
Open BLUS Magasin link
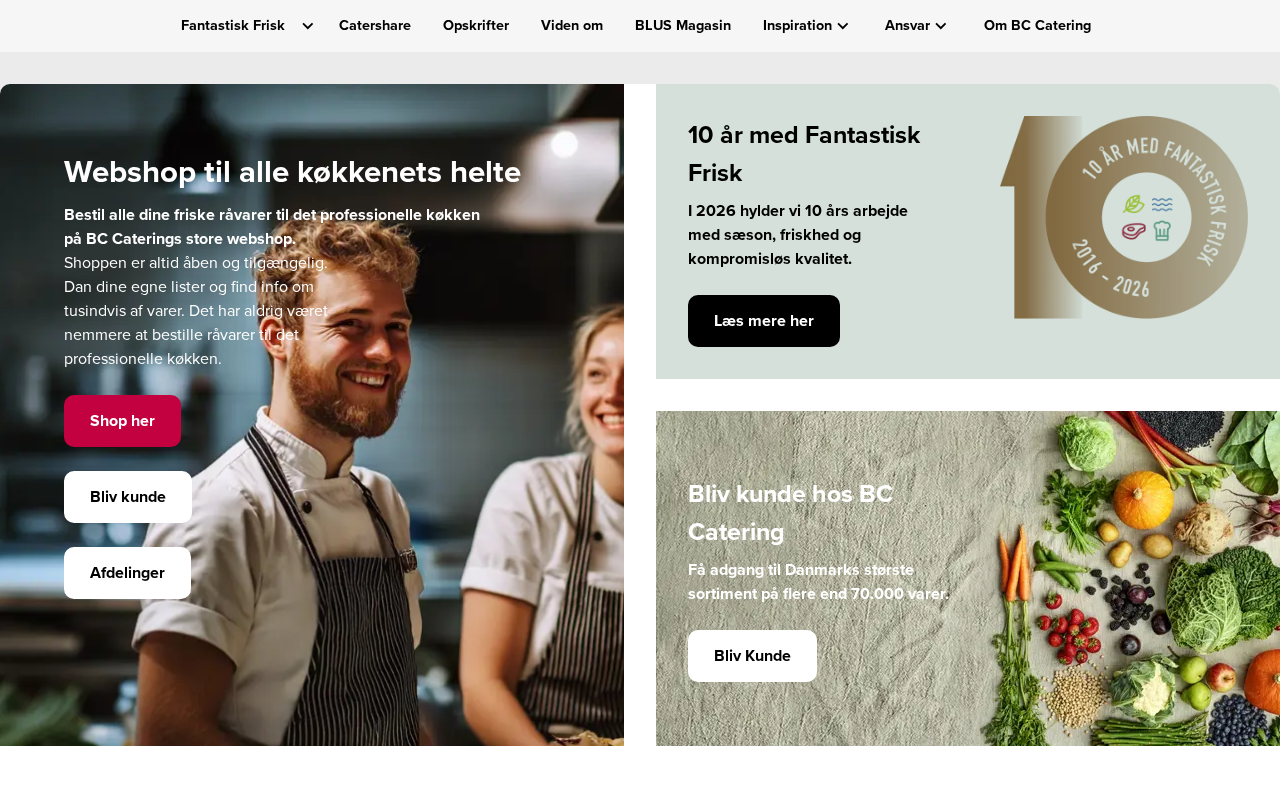pos(683,25)
